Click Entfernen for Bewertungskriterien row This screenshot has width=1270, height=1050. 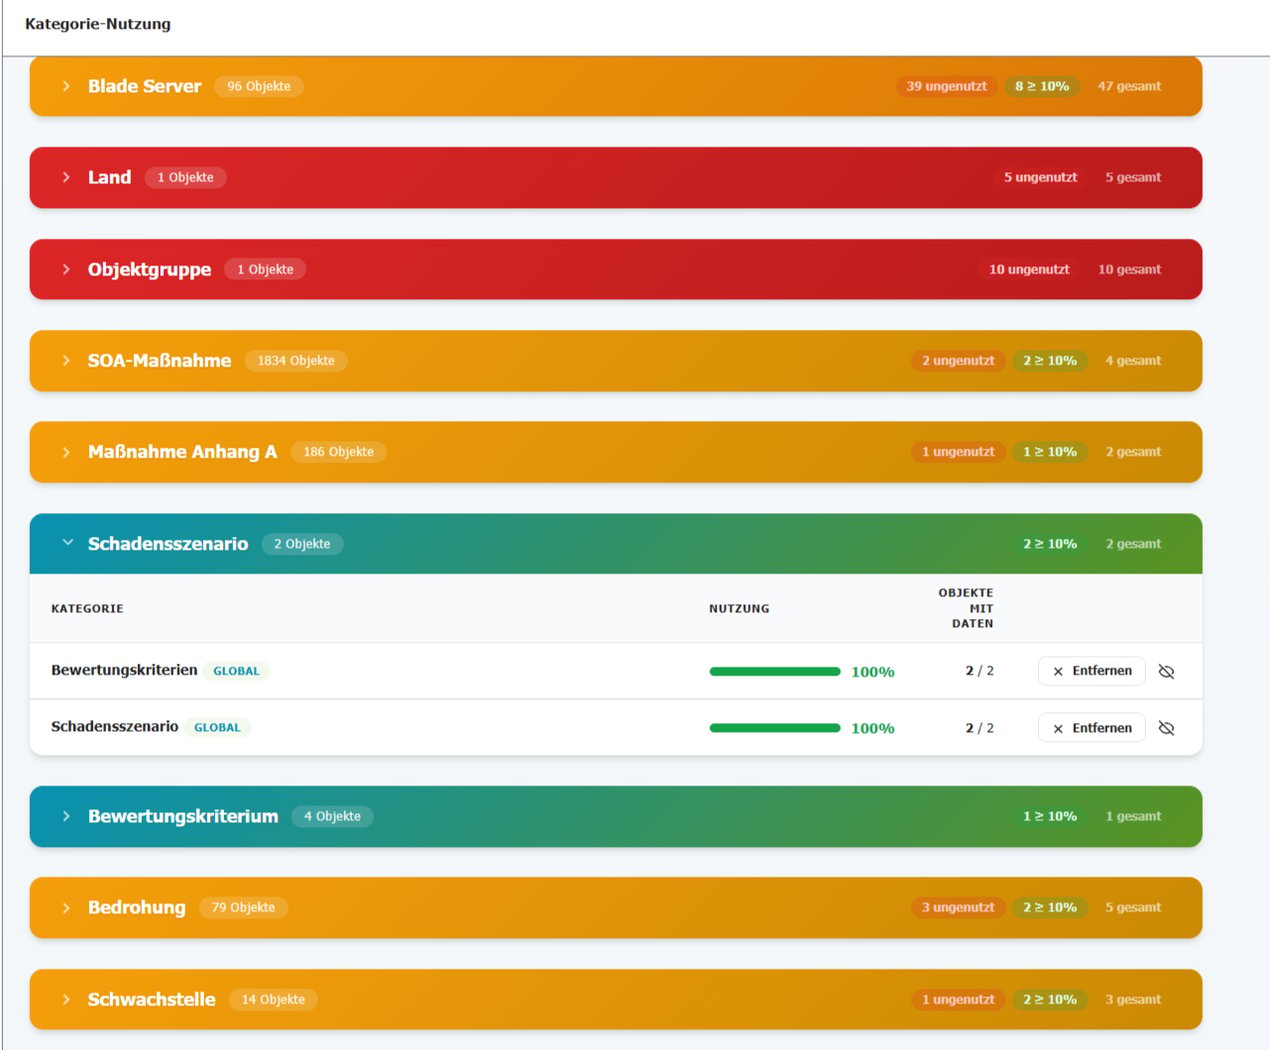1091,671
